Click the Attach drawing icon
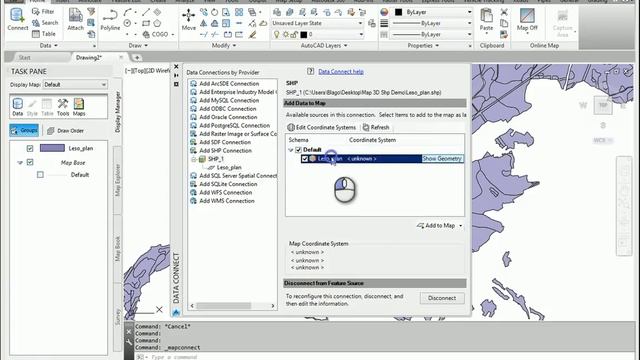Screen dimensions: 640x360 [76, 20]
